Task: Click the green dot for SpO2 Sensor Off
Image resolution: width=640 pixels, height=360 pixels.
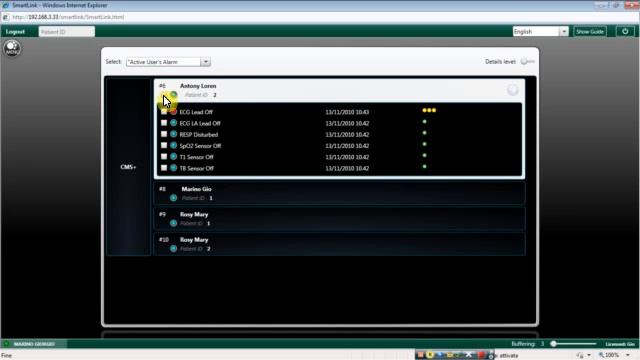Action: (x=424, y=144)
